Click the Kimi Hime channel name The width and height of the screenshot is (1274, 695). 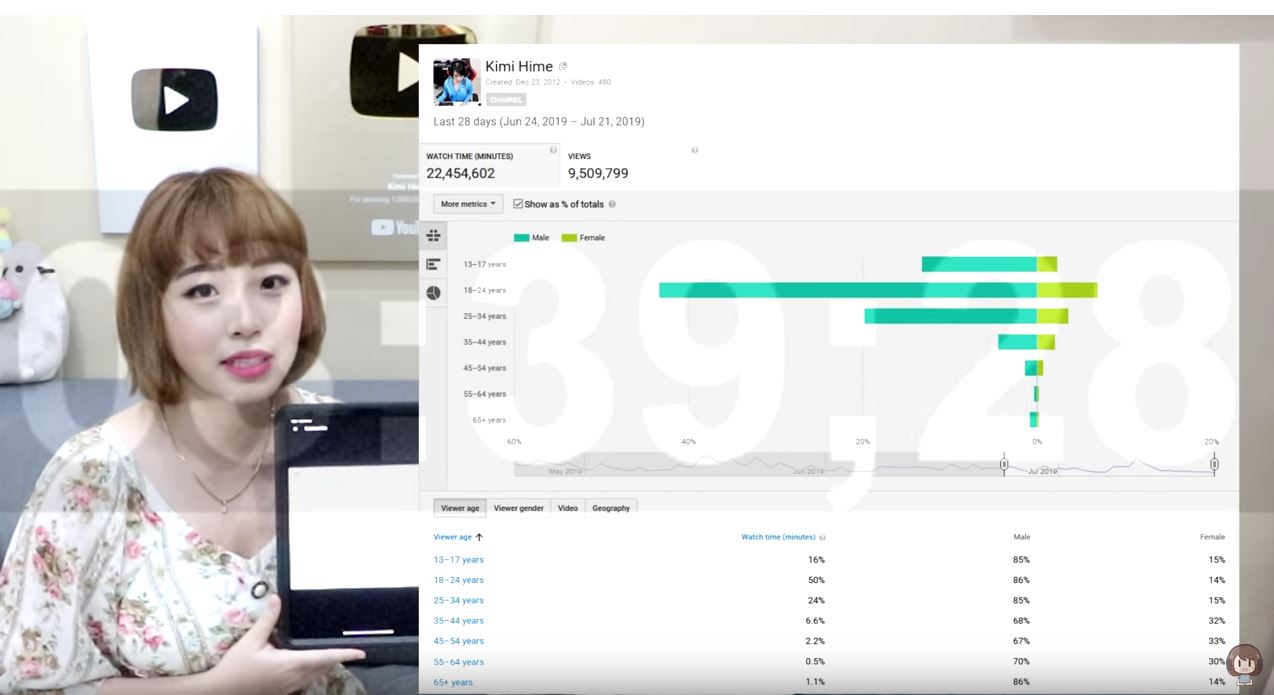519,66
